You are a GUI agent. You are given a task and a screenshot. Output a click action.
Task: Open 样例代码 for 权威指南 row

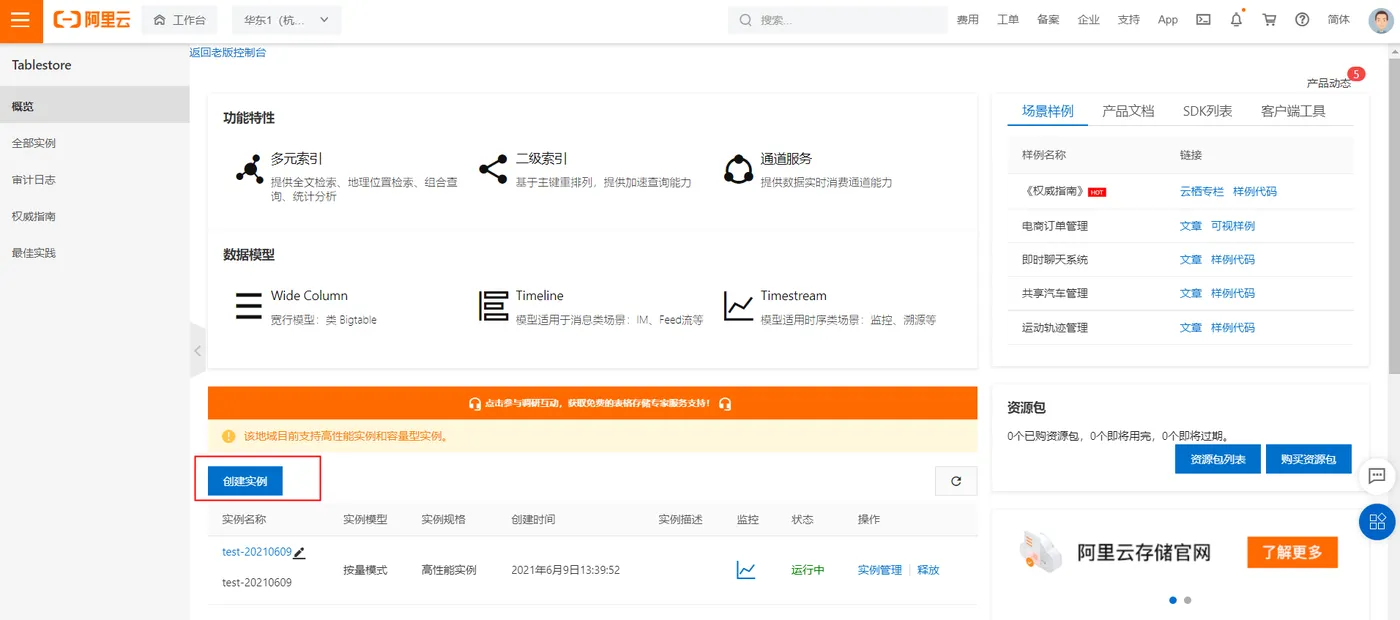tap(1255, 191)
